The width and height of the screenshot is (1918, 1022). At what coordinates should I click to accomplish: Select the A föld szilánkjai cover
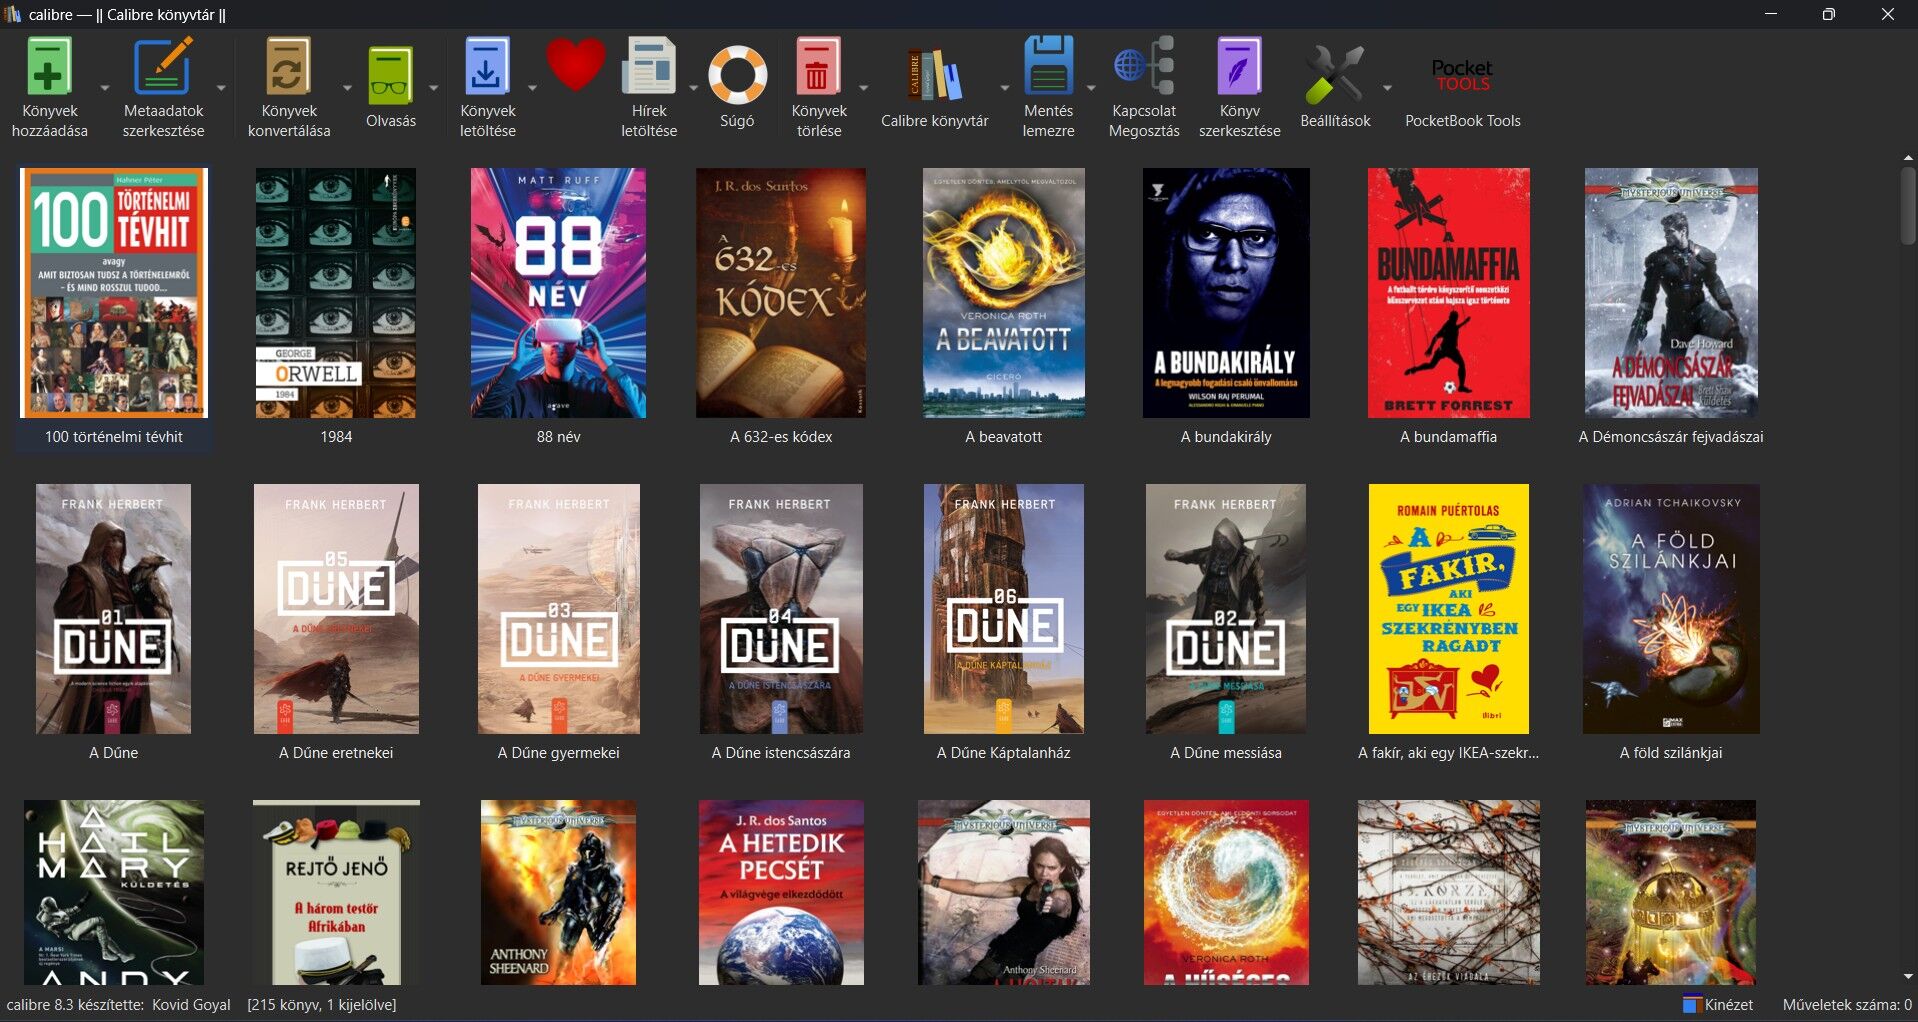1671,609
